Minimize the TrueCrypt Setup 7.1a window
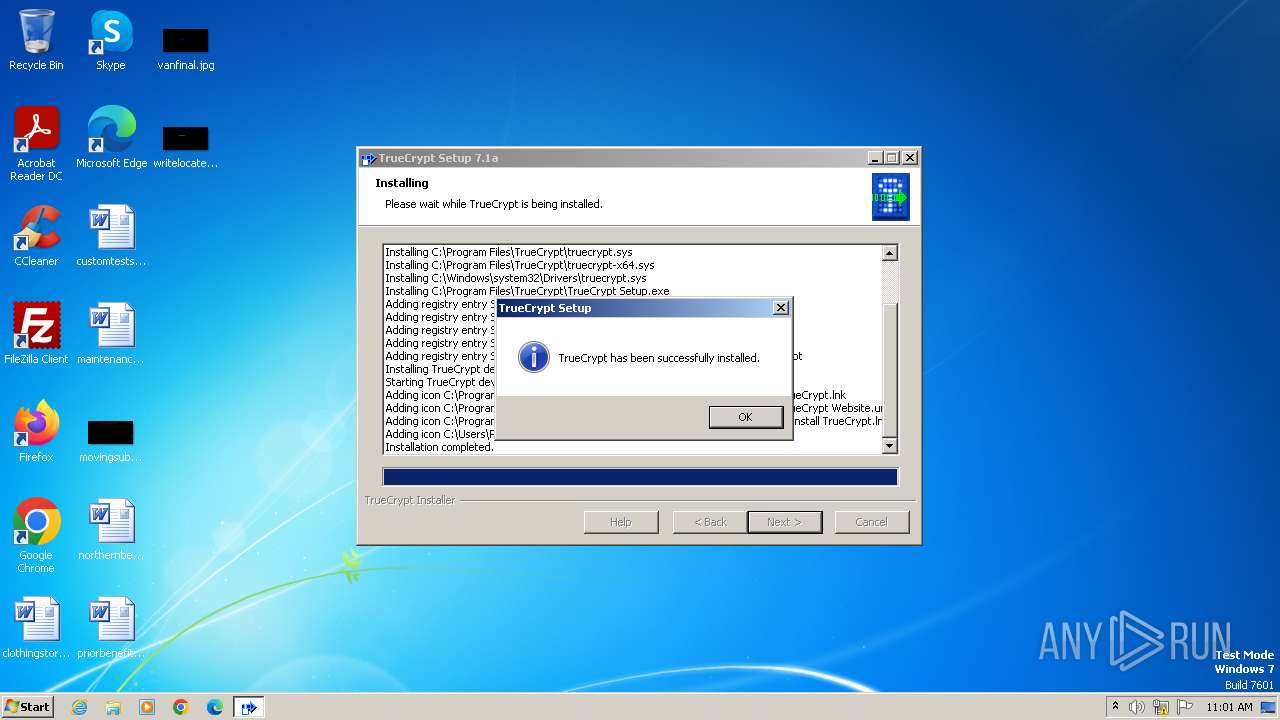The width and height of the screenshot is (1280, 720). click(875, 158)
